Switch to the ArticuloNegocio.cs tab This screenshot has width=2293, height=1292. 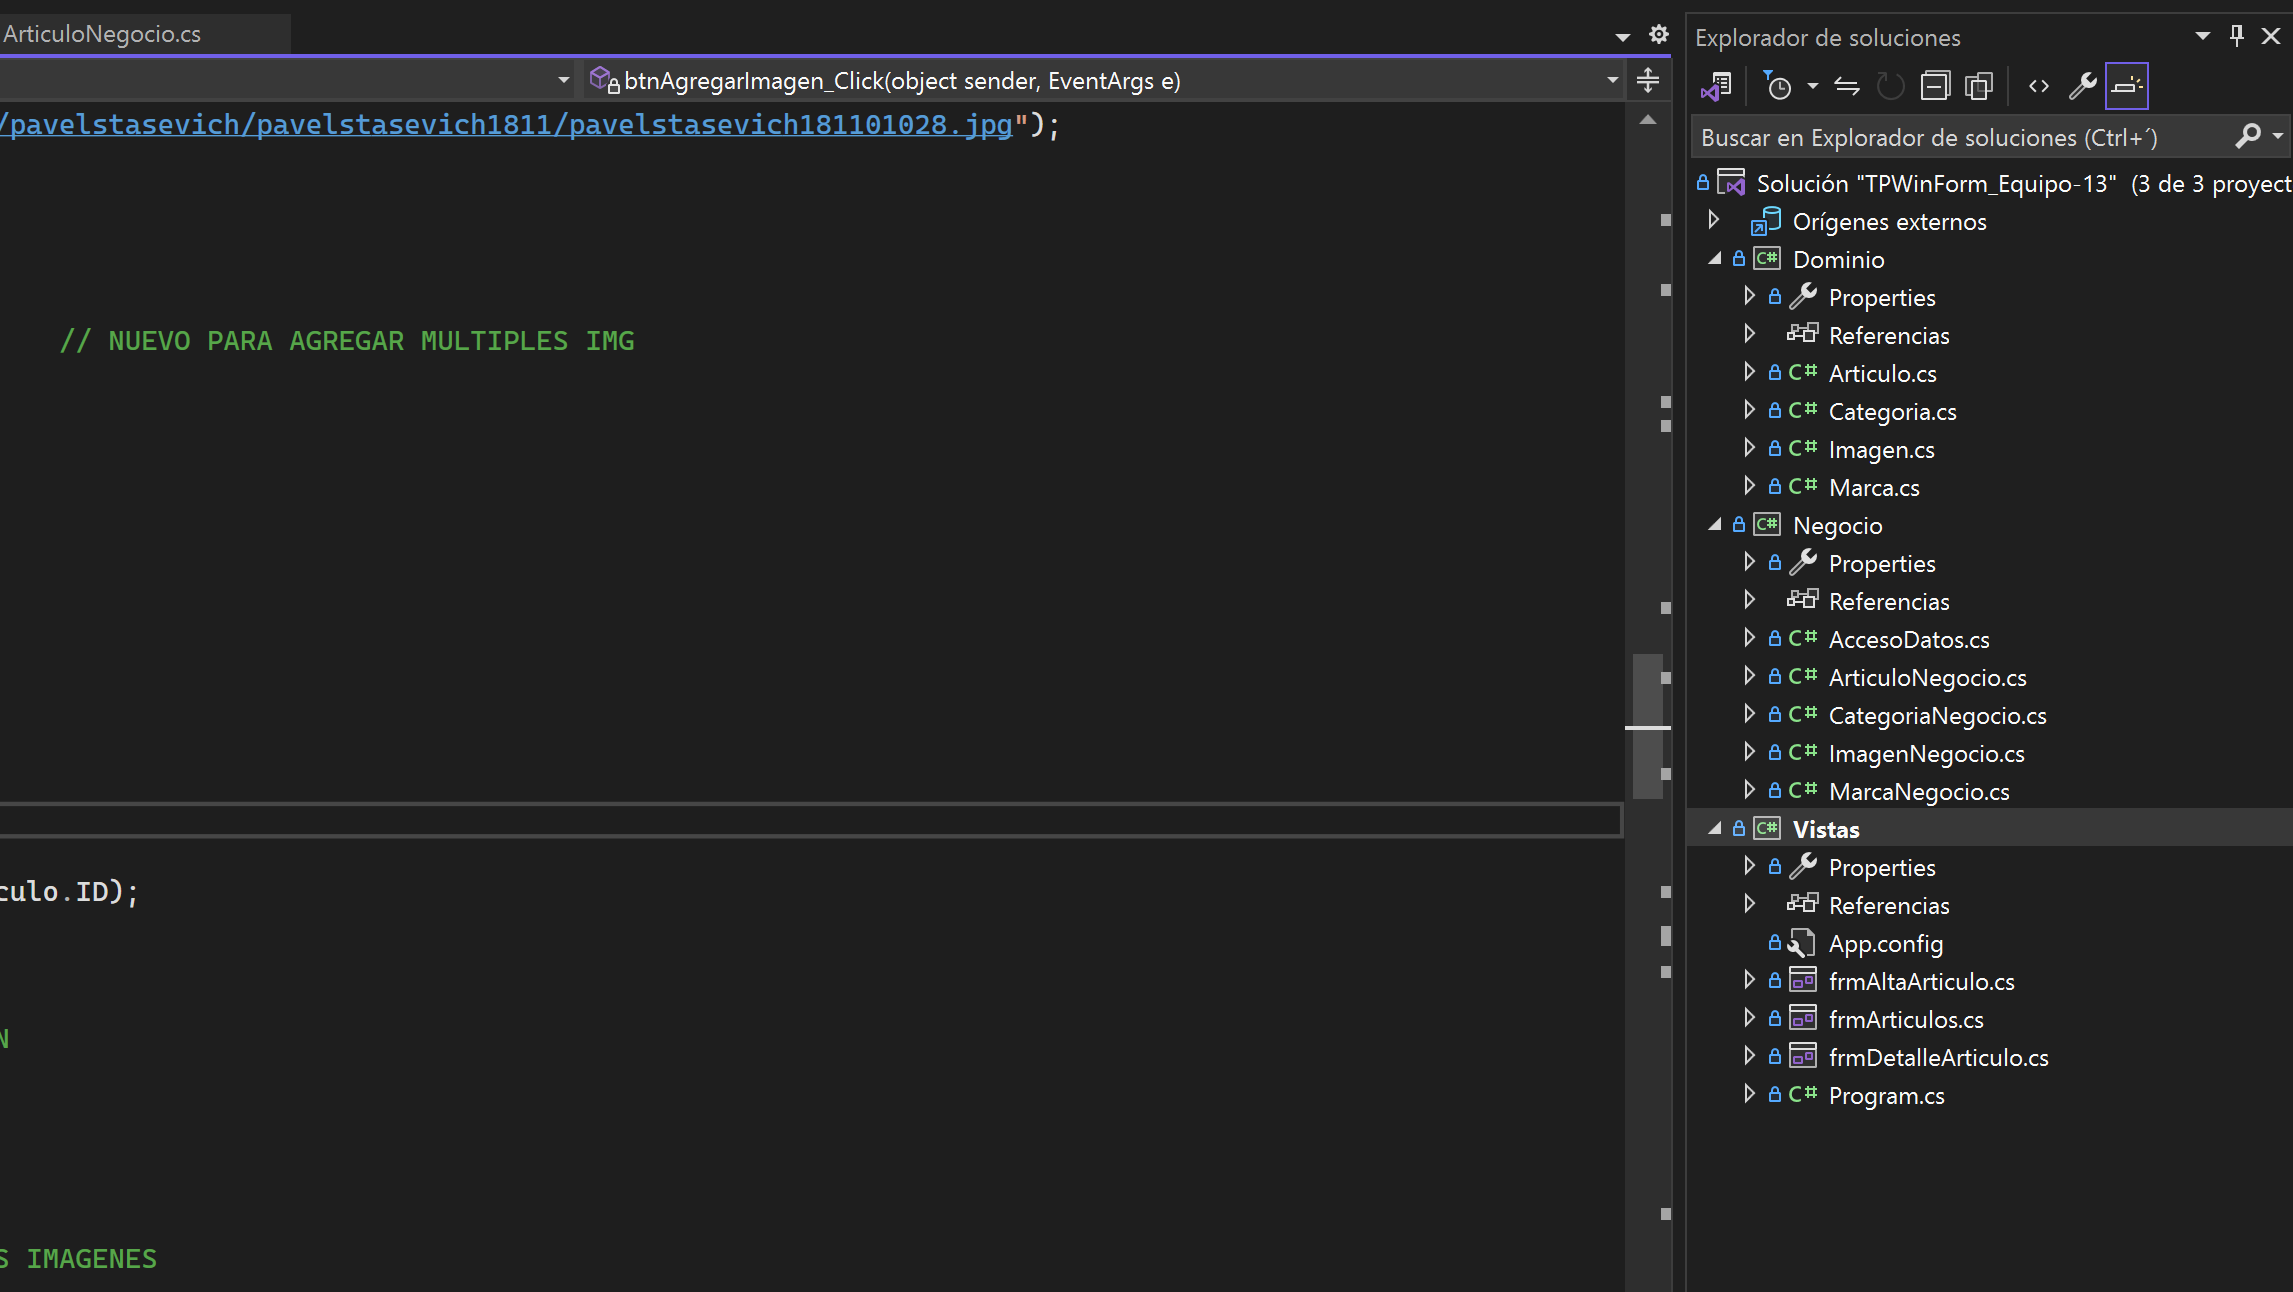[x=102, y=34]
